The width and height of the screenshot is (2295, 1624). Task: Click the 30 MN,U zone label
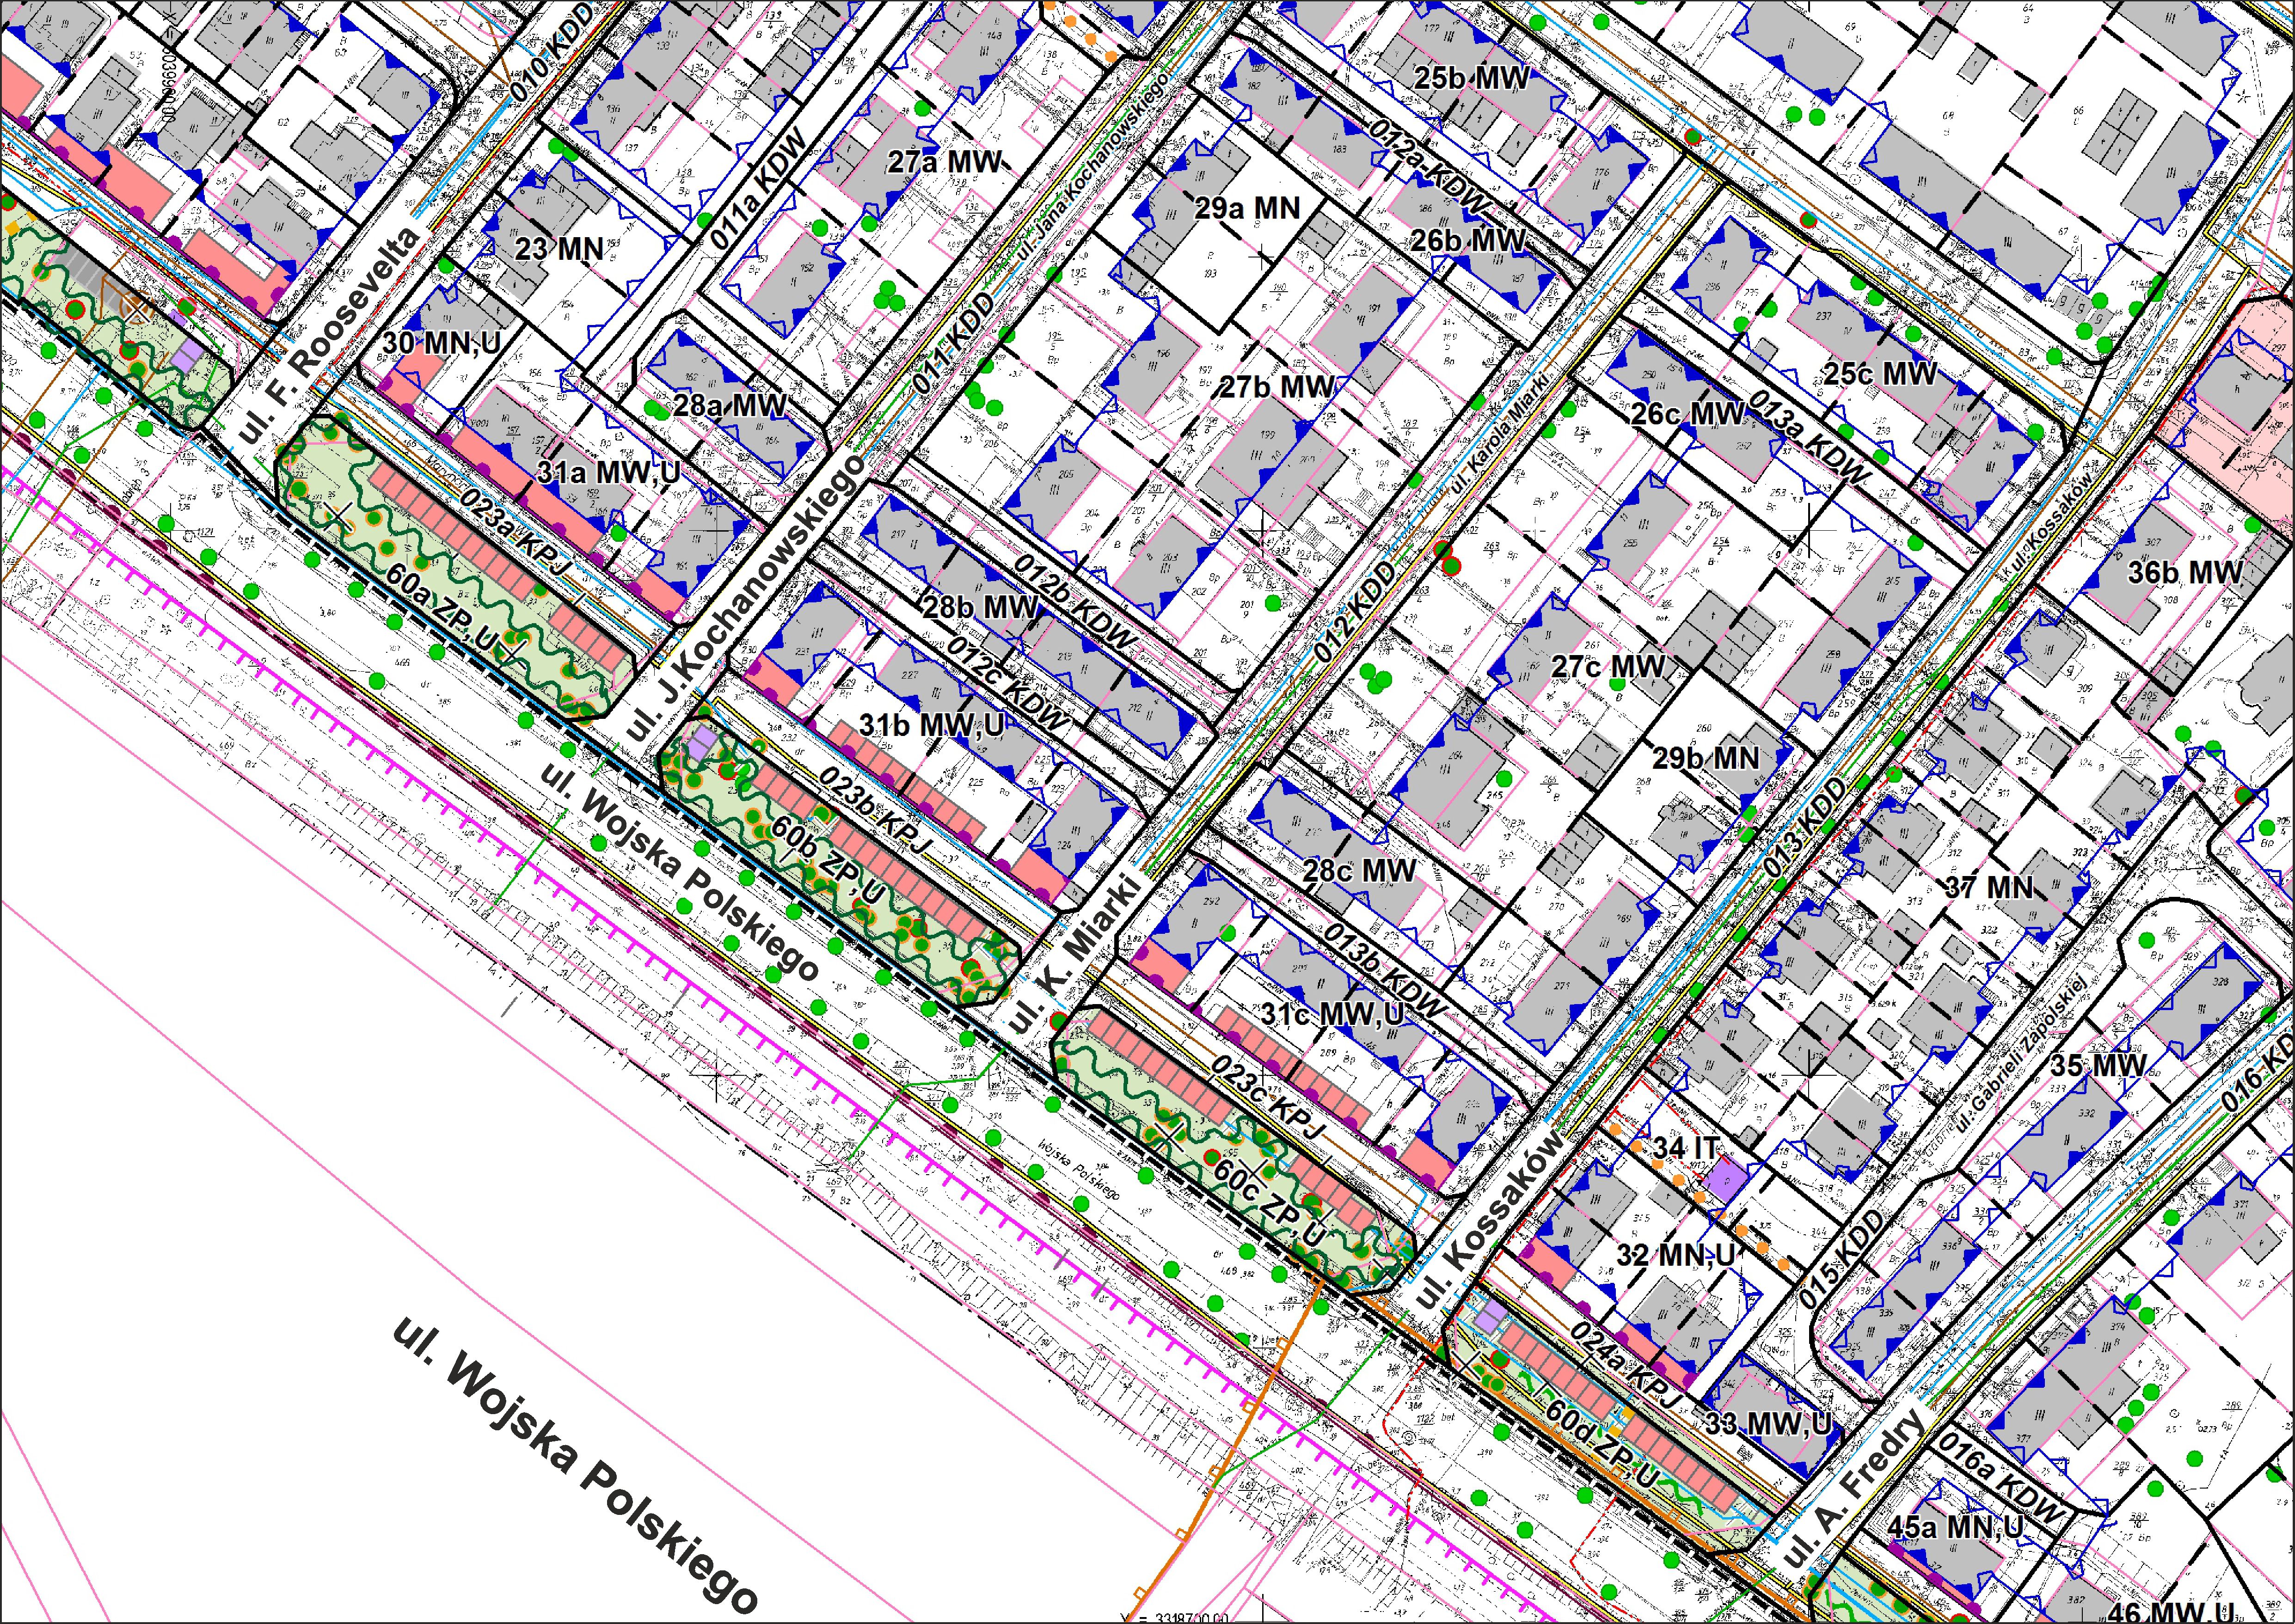pyautogui.click(x=441, y=343)
